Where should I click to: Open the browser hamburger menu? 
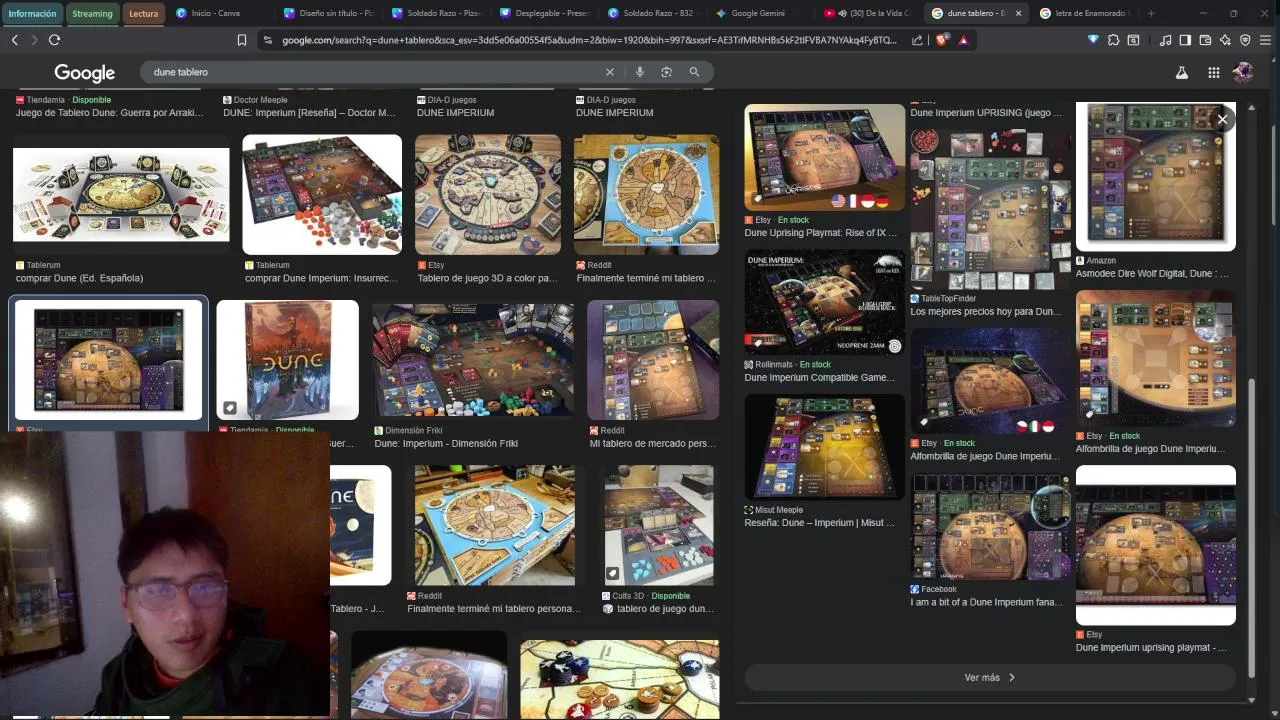(x=1265, y=40)
